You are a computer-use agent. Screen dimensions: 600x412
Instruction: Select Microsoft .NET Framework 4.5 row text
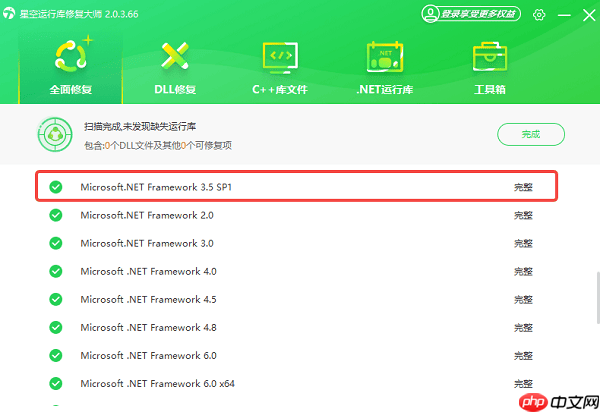point(148,299)
